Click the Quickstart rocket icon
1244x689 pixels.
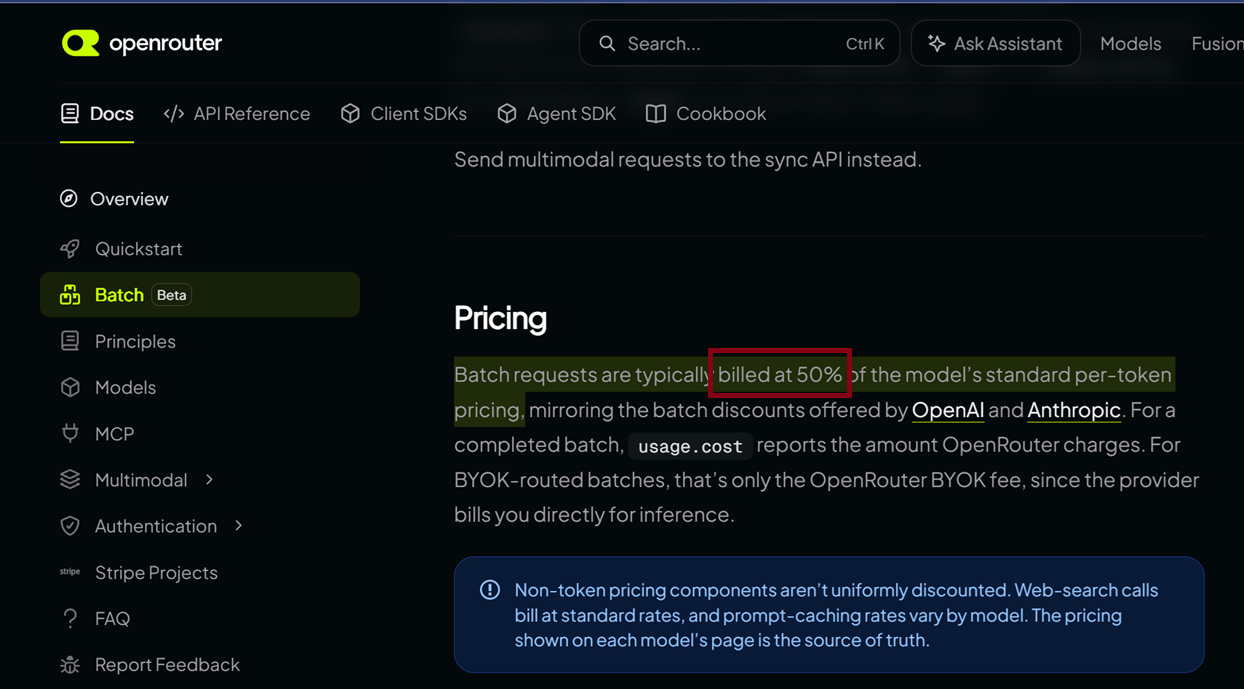[70, 249]
